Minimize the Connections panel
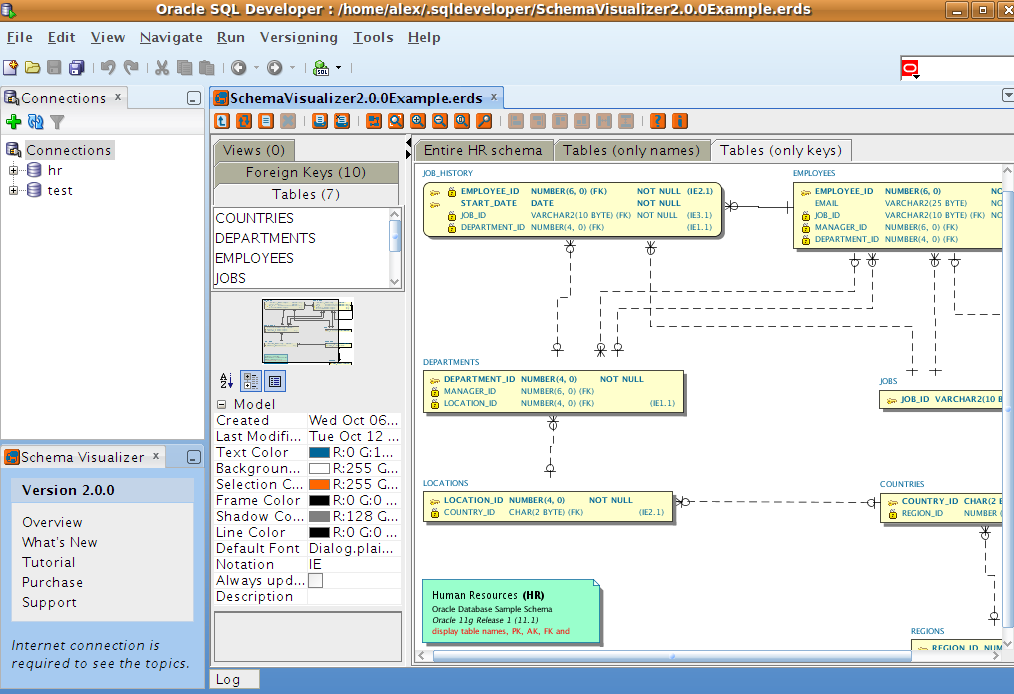The width and height of the screenshot is (1014, 694). click(x=193, y=98)
